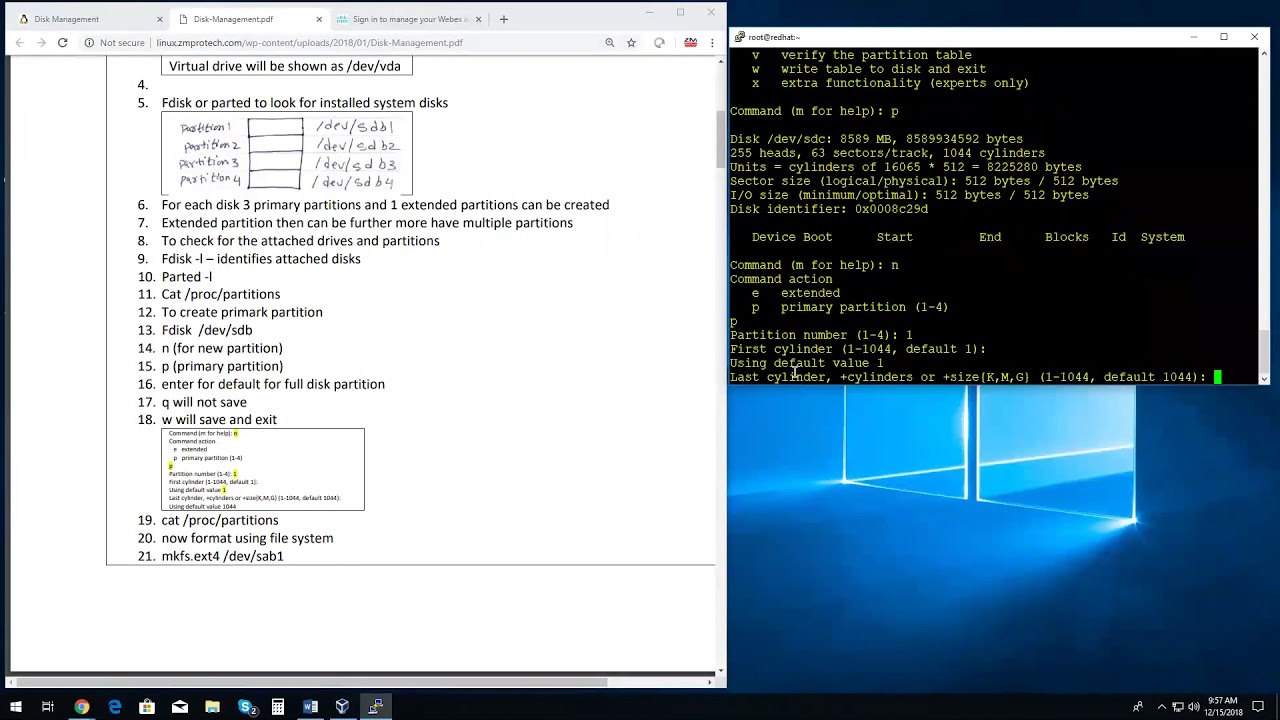
Task: Go back in Chrome browser
Action: click(19, 43)
